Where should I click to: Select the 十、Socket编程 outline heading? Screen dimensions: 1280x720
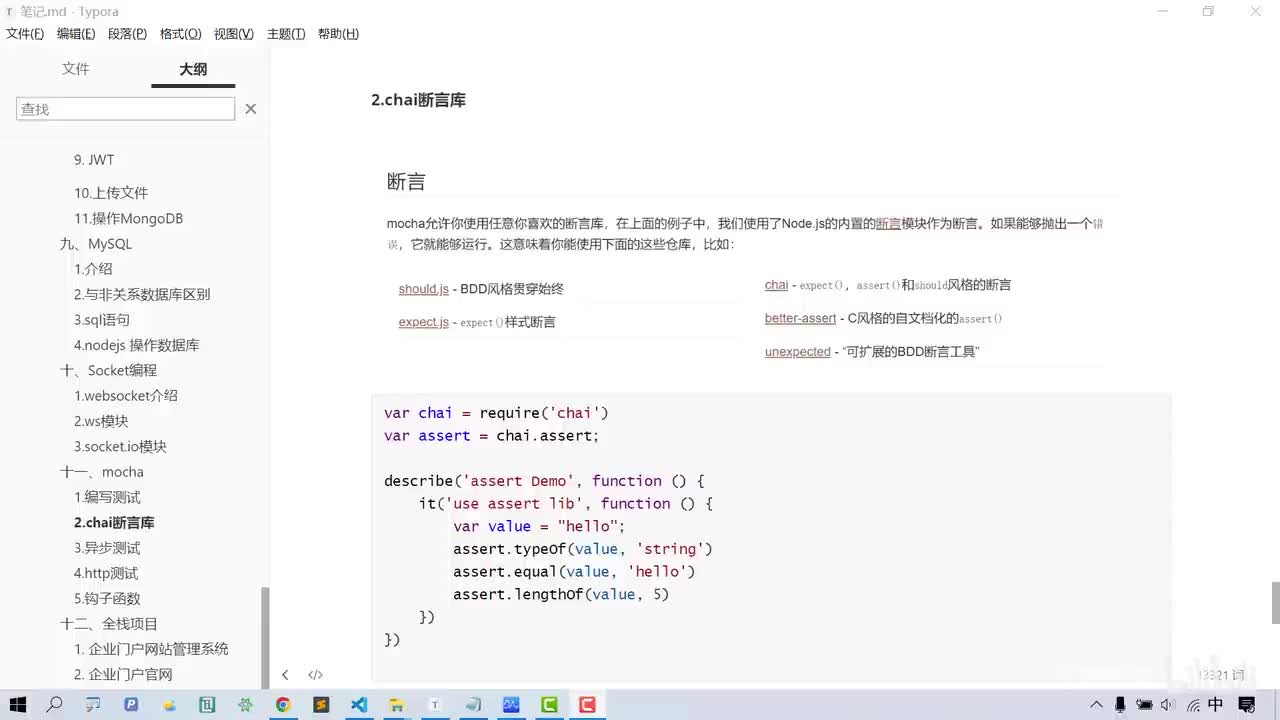(x=108, y=370)
